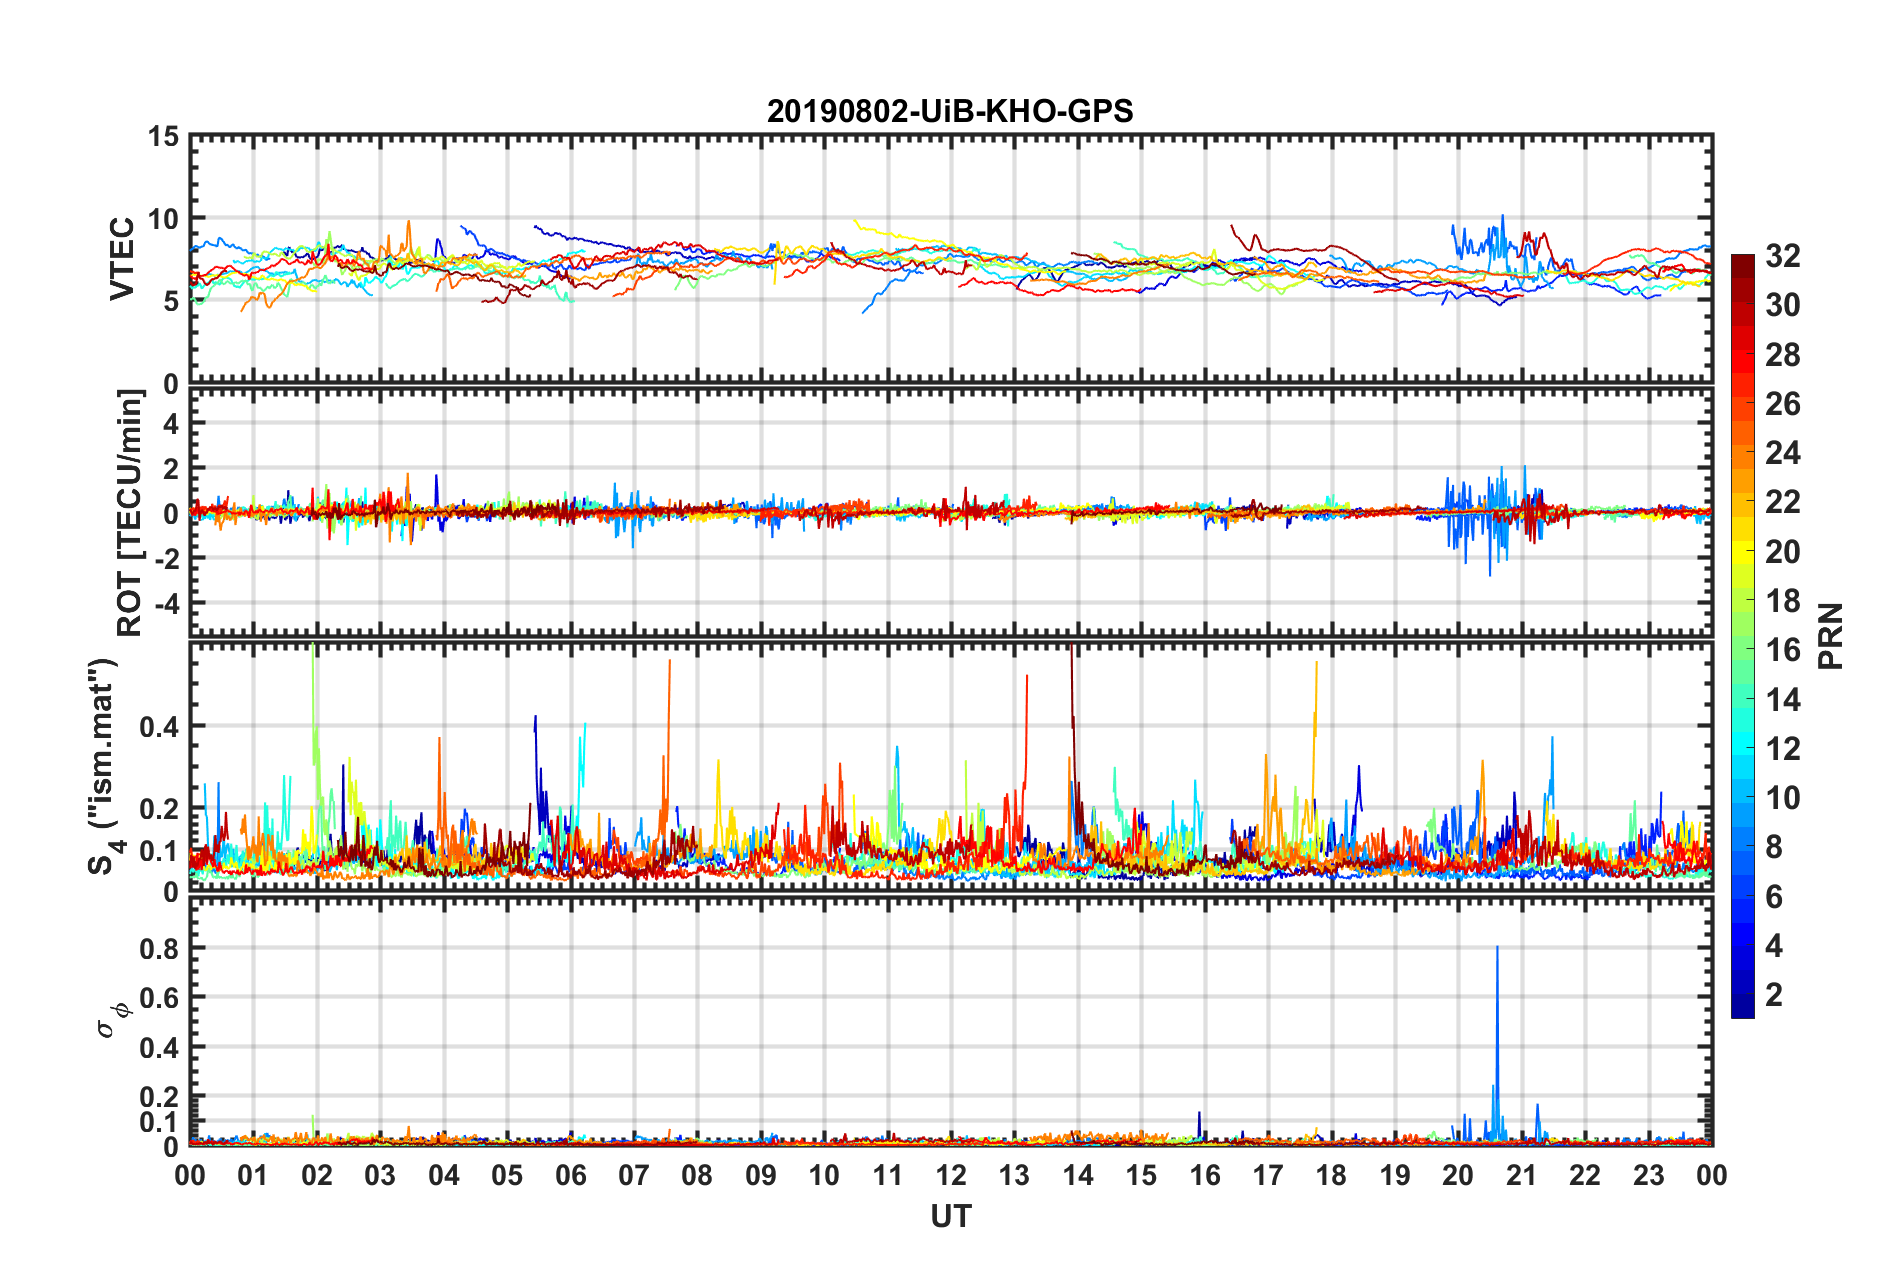The width and height of the screenshot is (1902, 1272).
Task: Select the UT x-axis label
Action: [x=951, y=1216]
